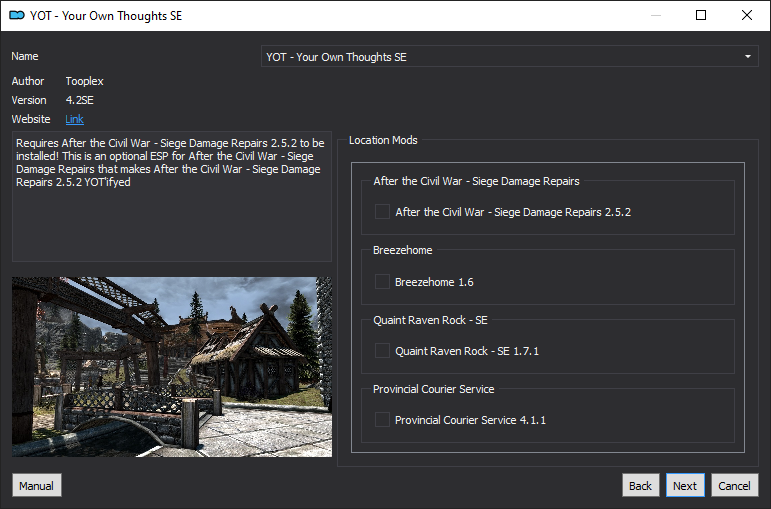Proceed with the Next button
This screenshot has height=509, width=771.
(x=685, y=485)
